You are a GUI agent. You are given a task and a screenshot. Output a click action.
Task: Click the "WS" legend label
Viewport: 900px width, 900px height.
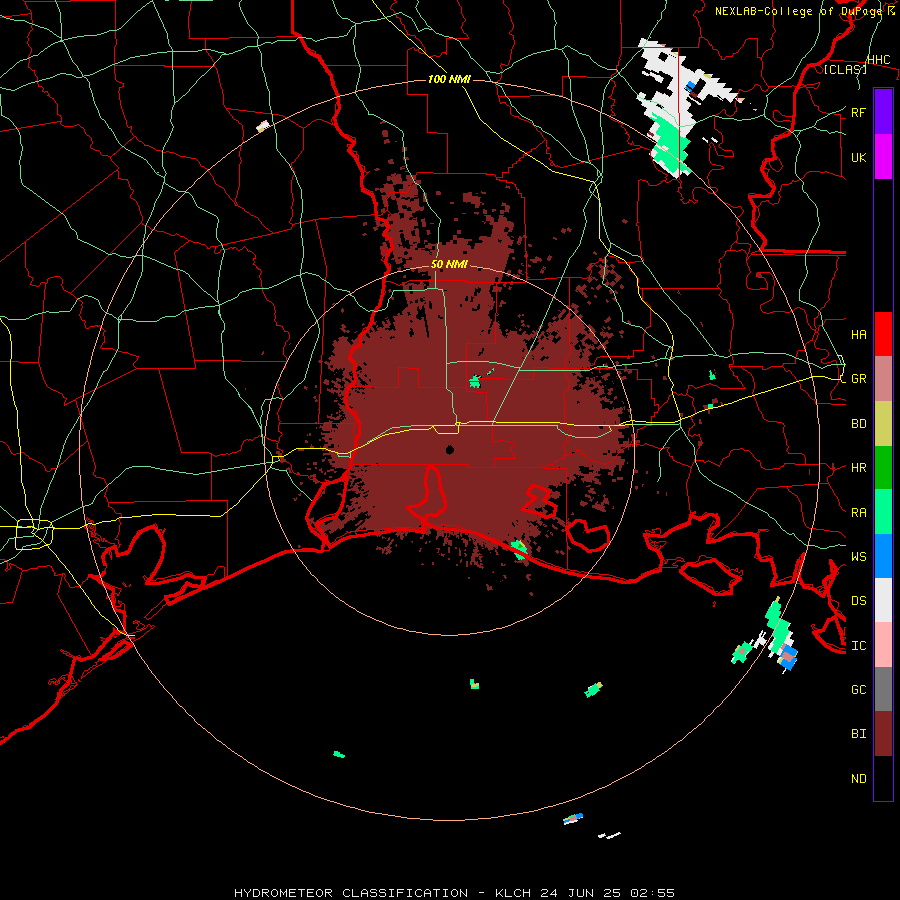[x=858, y=556]
